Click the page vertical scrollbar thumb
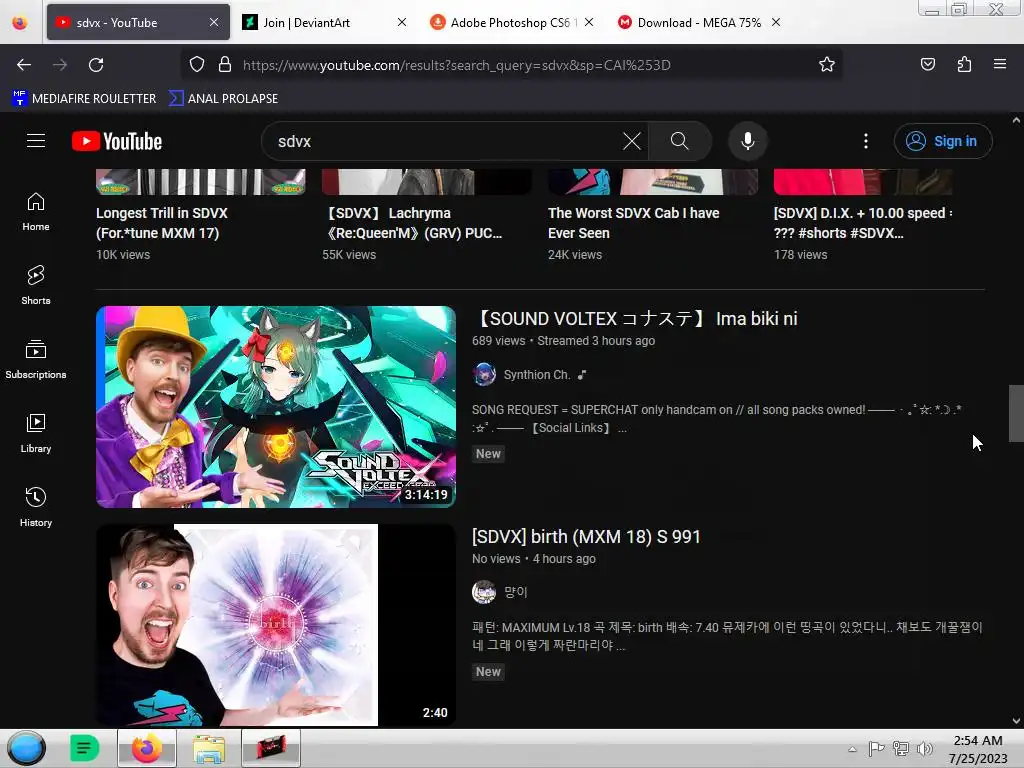This screenshot has width=1024, height=768. point(1016,413)
